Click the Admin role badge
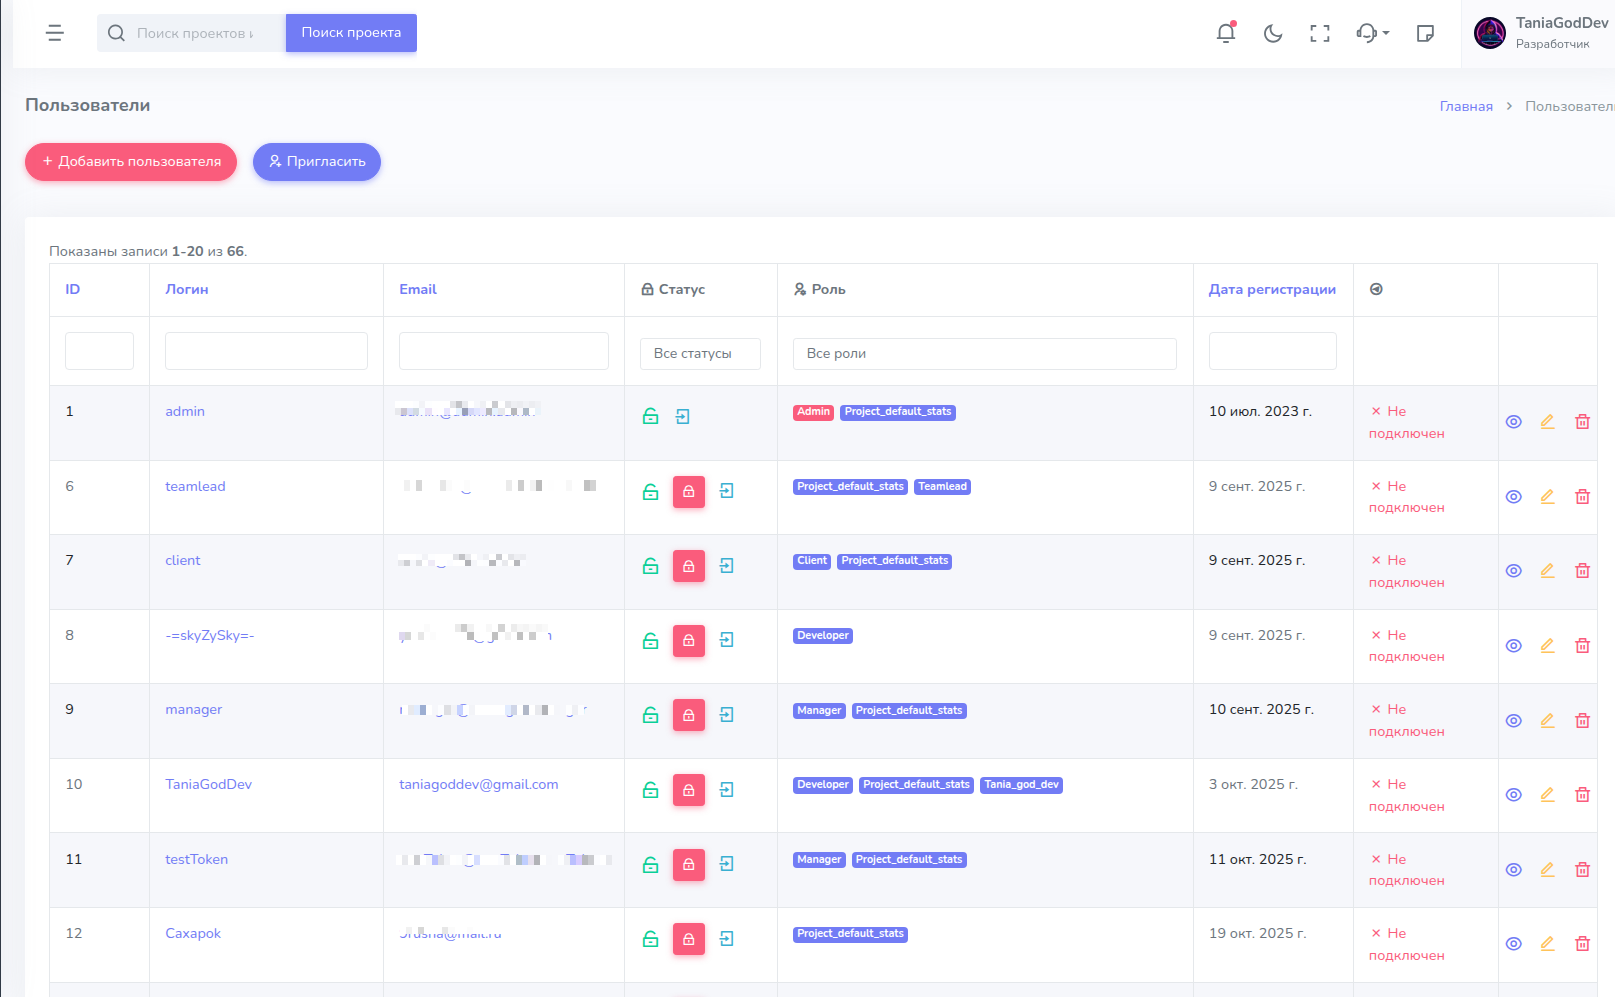This screenshot has height=997, width=1615. (x=813, y=412)
